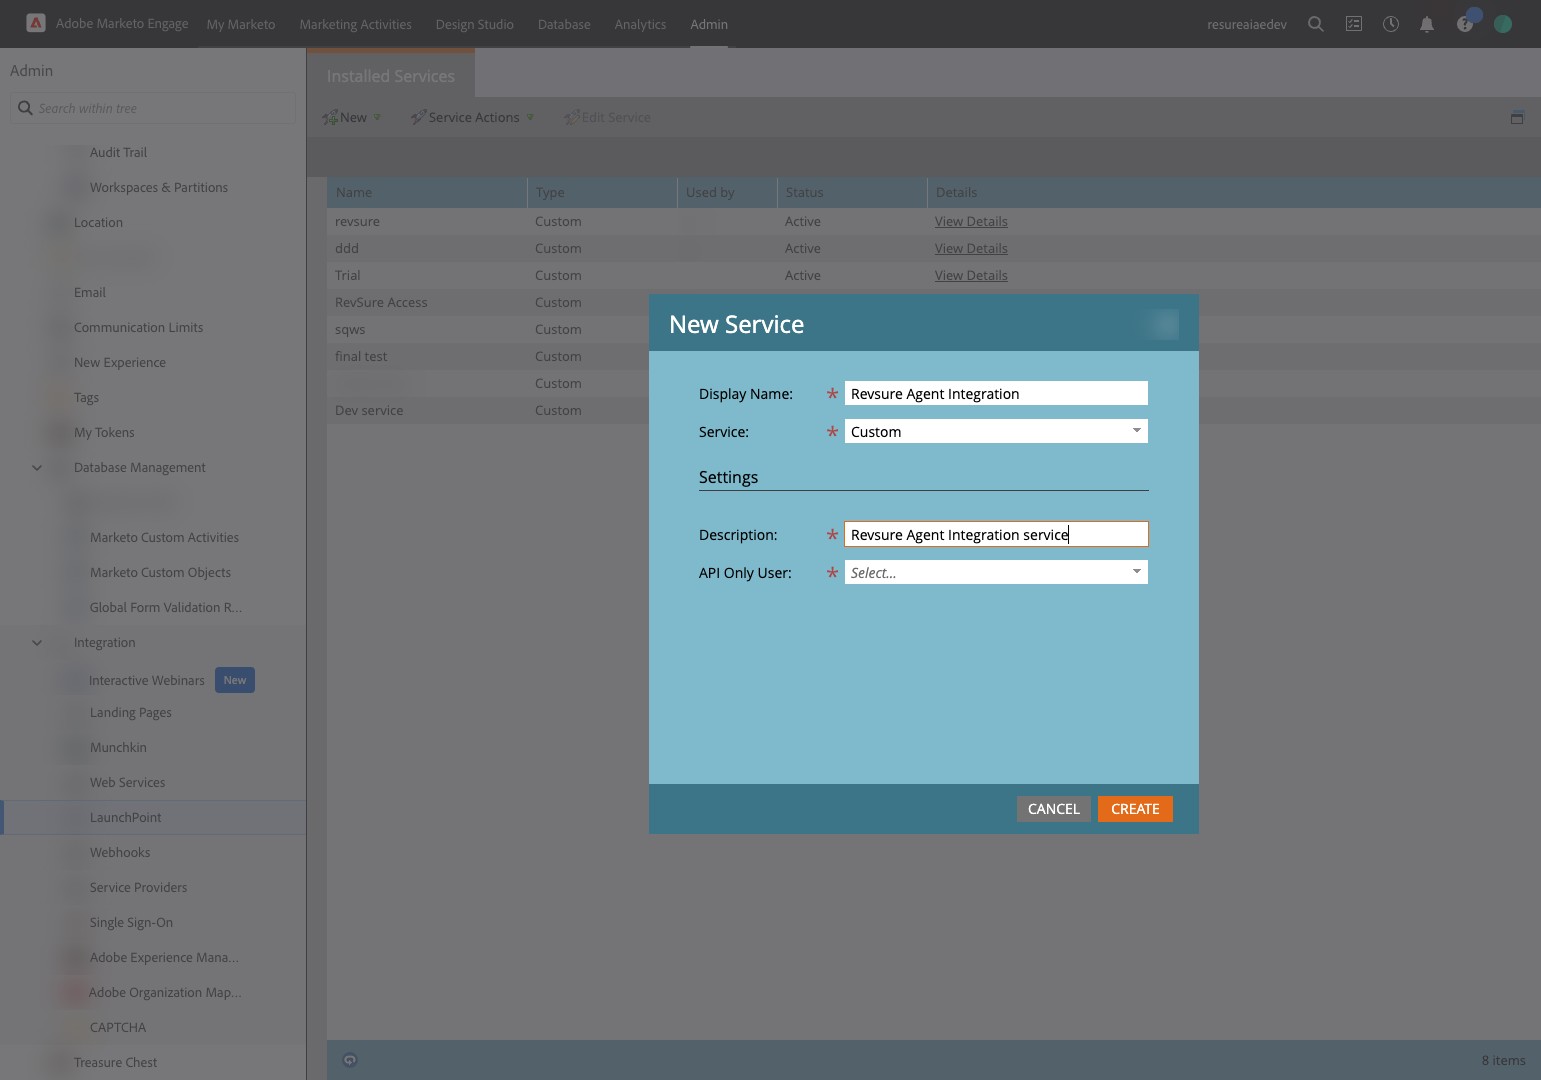Open Treasure Chest
The image size is (1541, 1080).
[x=115, y=1062]
